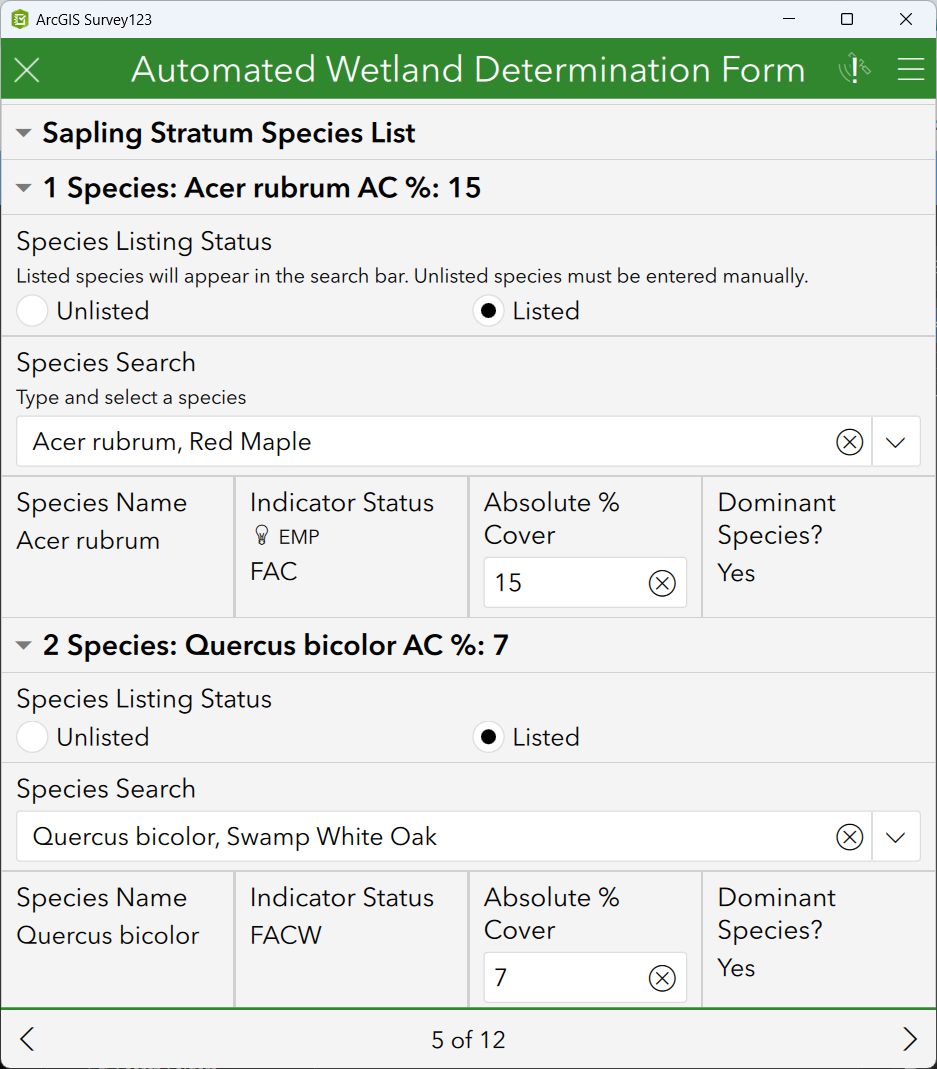Click the location status warning icon

click(854, 69)
